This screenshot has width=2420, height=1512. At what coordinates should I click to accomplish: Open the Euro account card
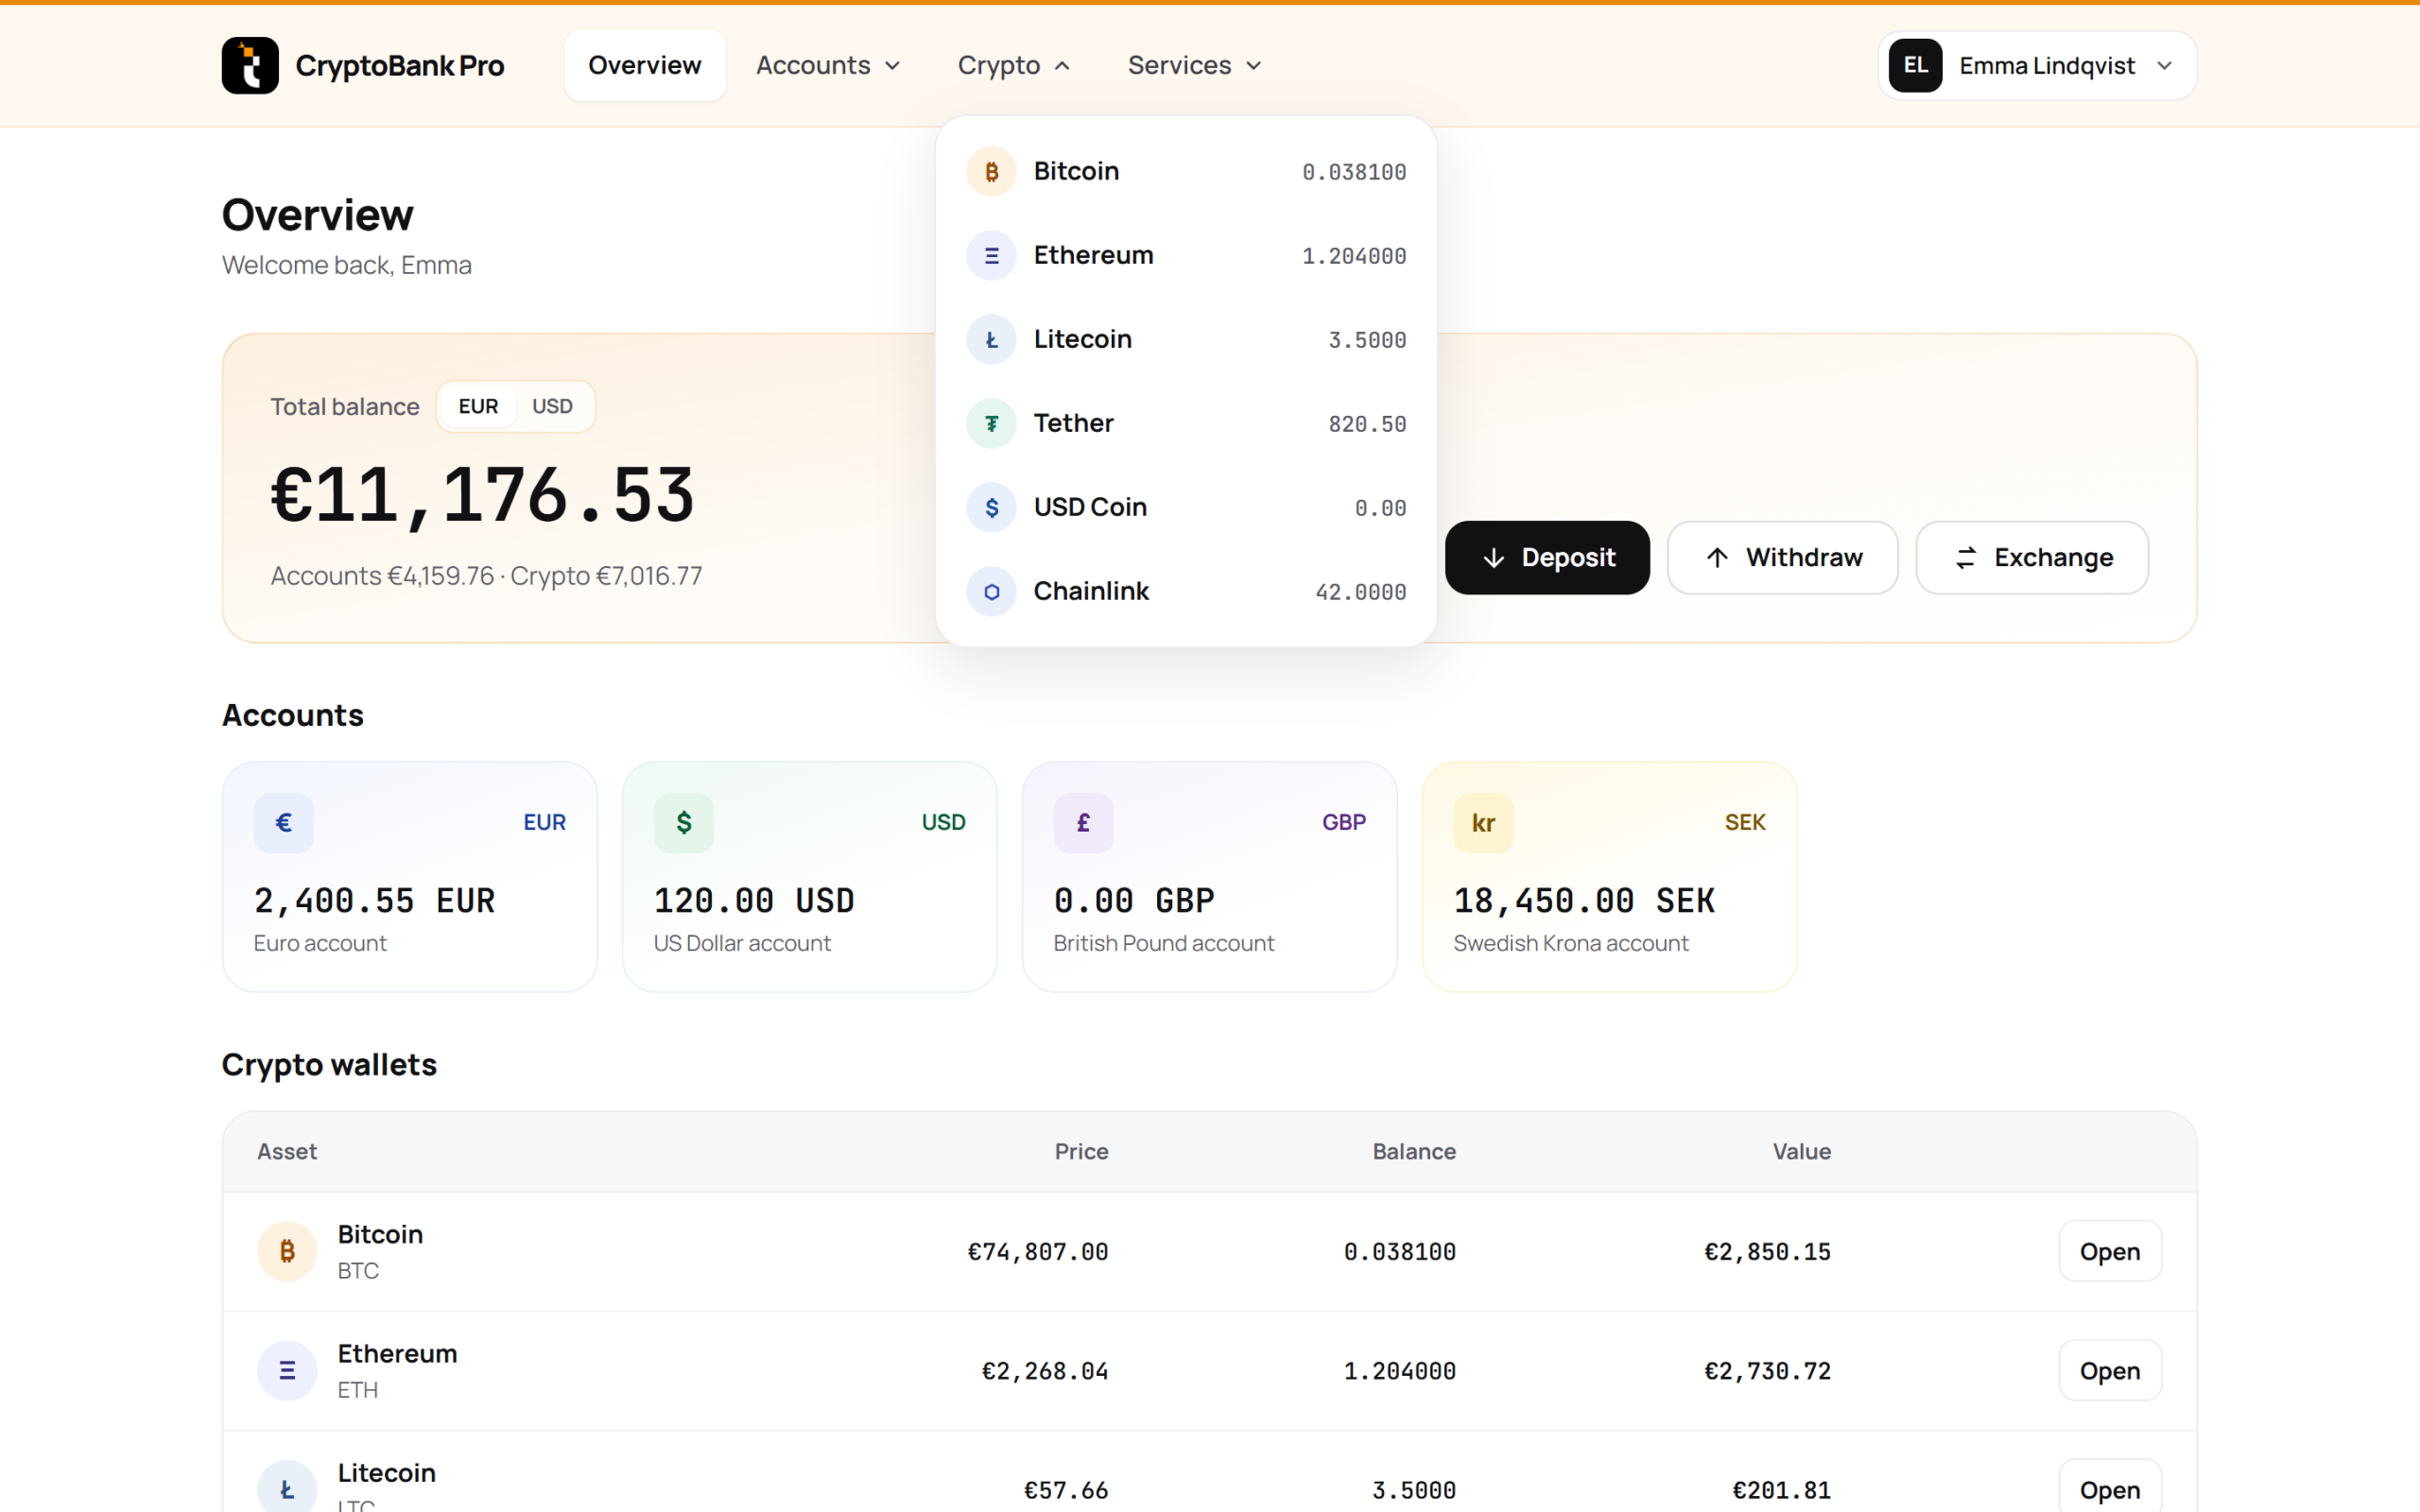coord(410,877)
